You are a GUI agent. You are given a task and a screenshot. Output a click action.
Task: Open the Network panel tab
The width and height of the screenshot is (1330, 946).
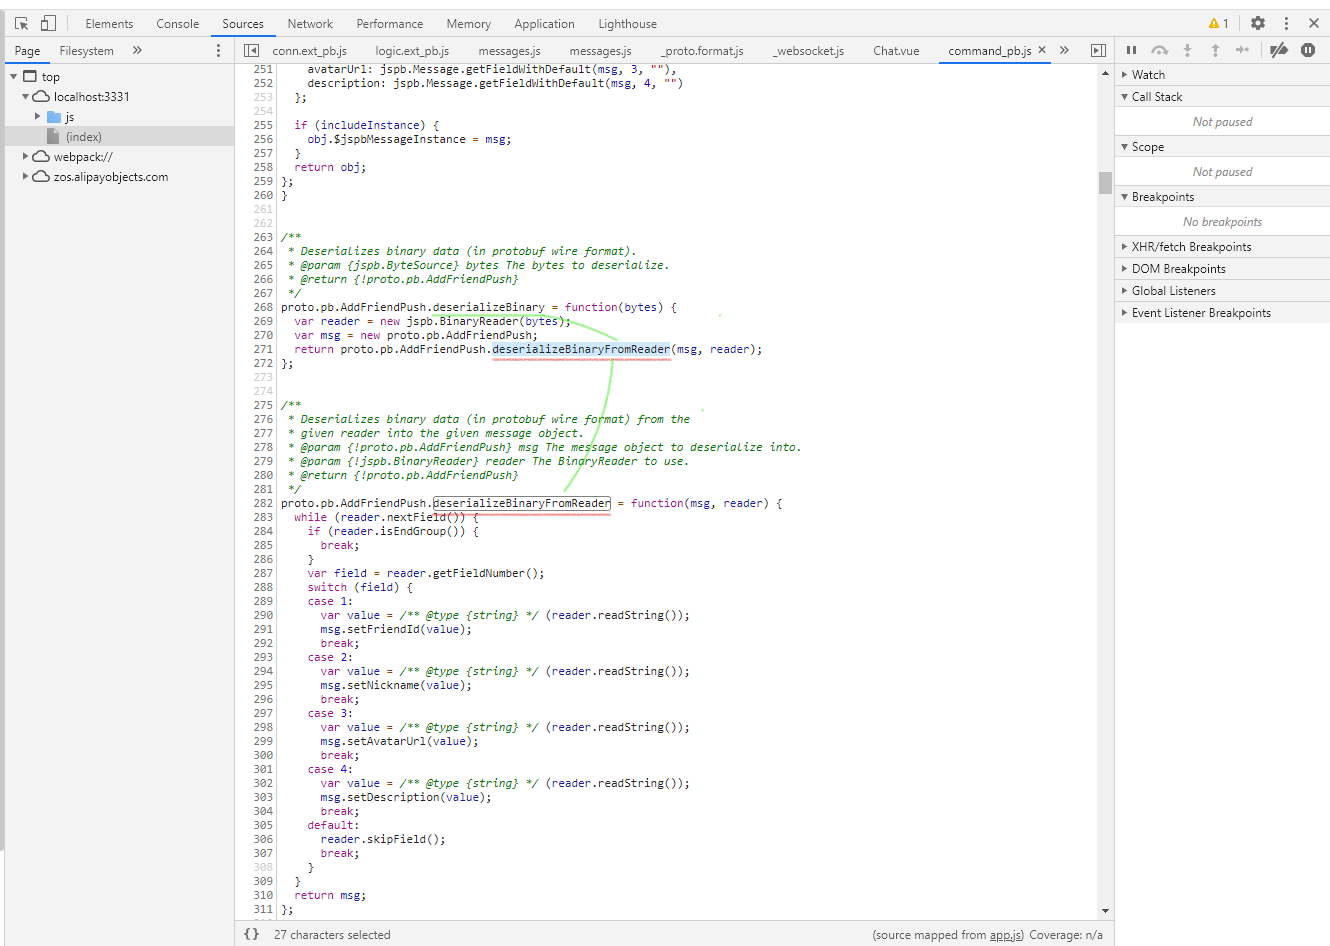310,23
